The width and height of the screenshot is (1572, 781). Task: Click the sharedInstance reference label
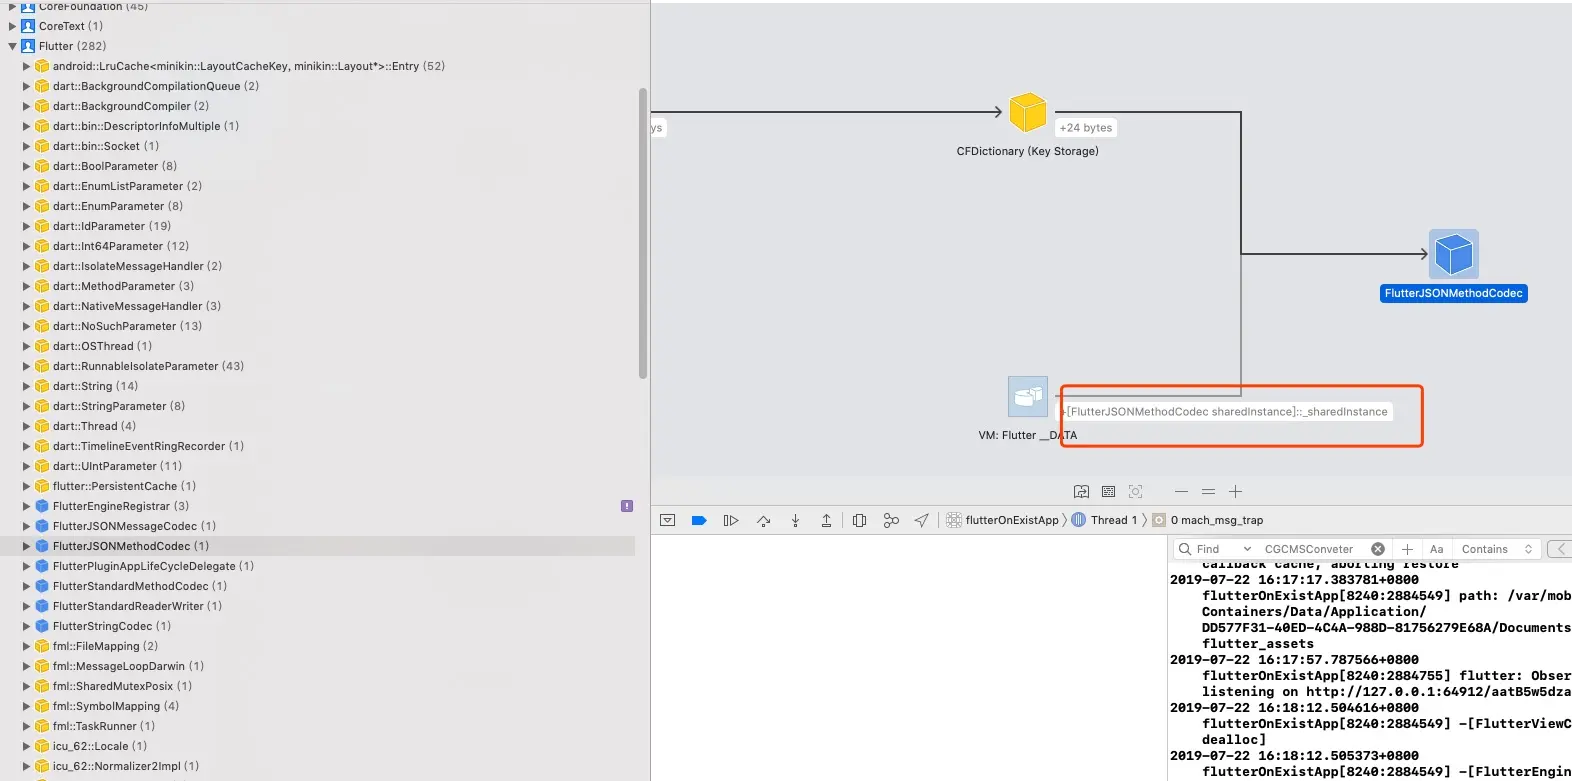pyautogui.click(x=1227, y=412)
